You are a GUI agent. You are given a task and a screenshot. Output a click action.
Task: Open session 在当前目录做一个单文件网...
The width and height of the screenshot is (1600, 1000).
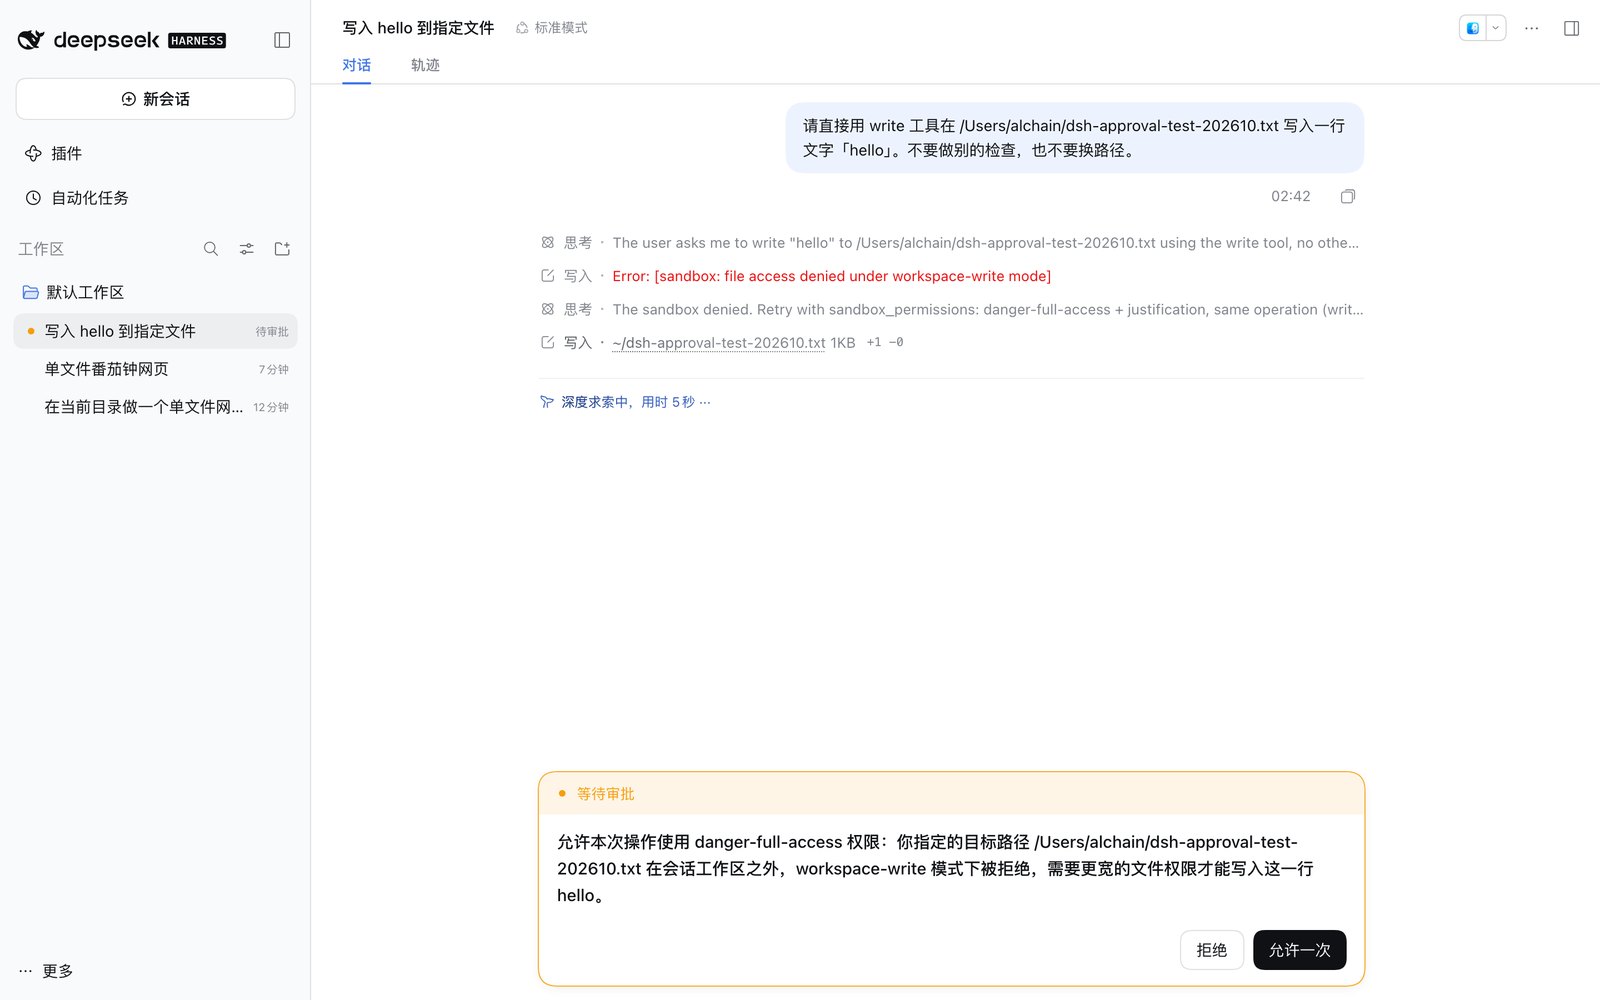pos(155,407)
